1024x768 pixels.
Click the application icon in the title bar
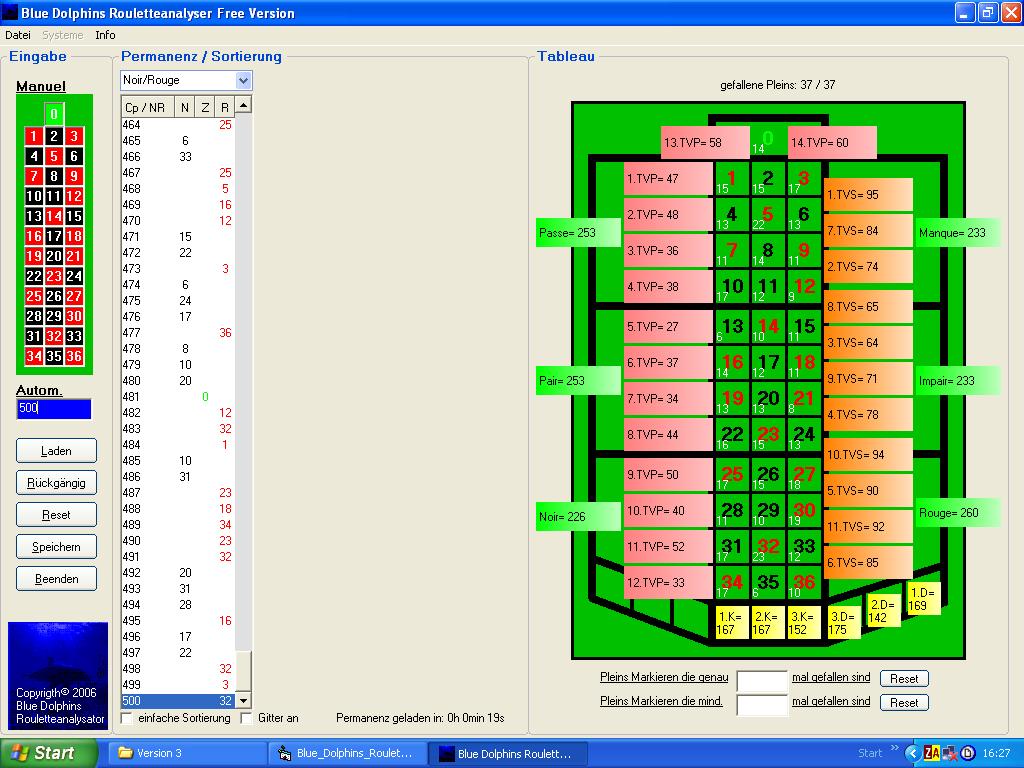[x=10, y=12]
